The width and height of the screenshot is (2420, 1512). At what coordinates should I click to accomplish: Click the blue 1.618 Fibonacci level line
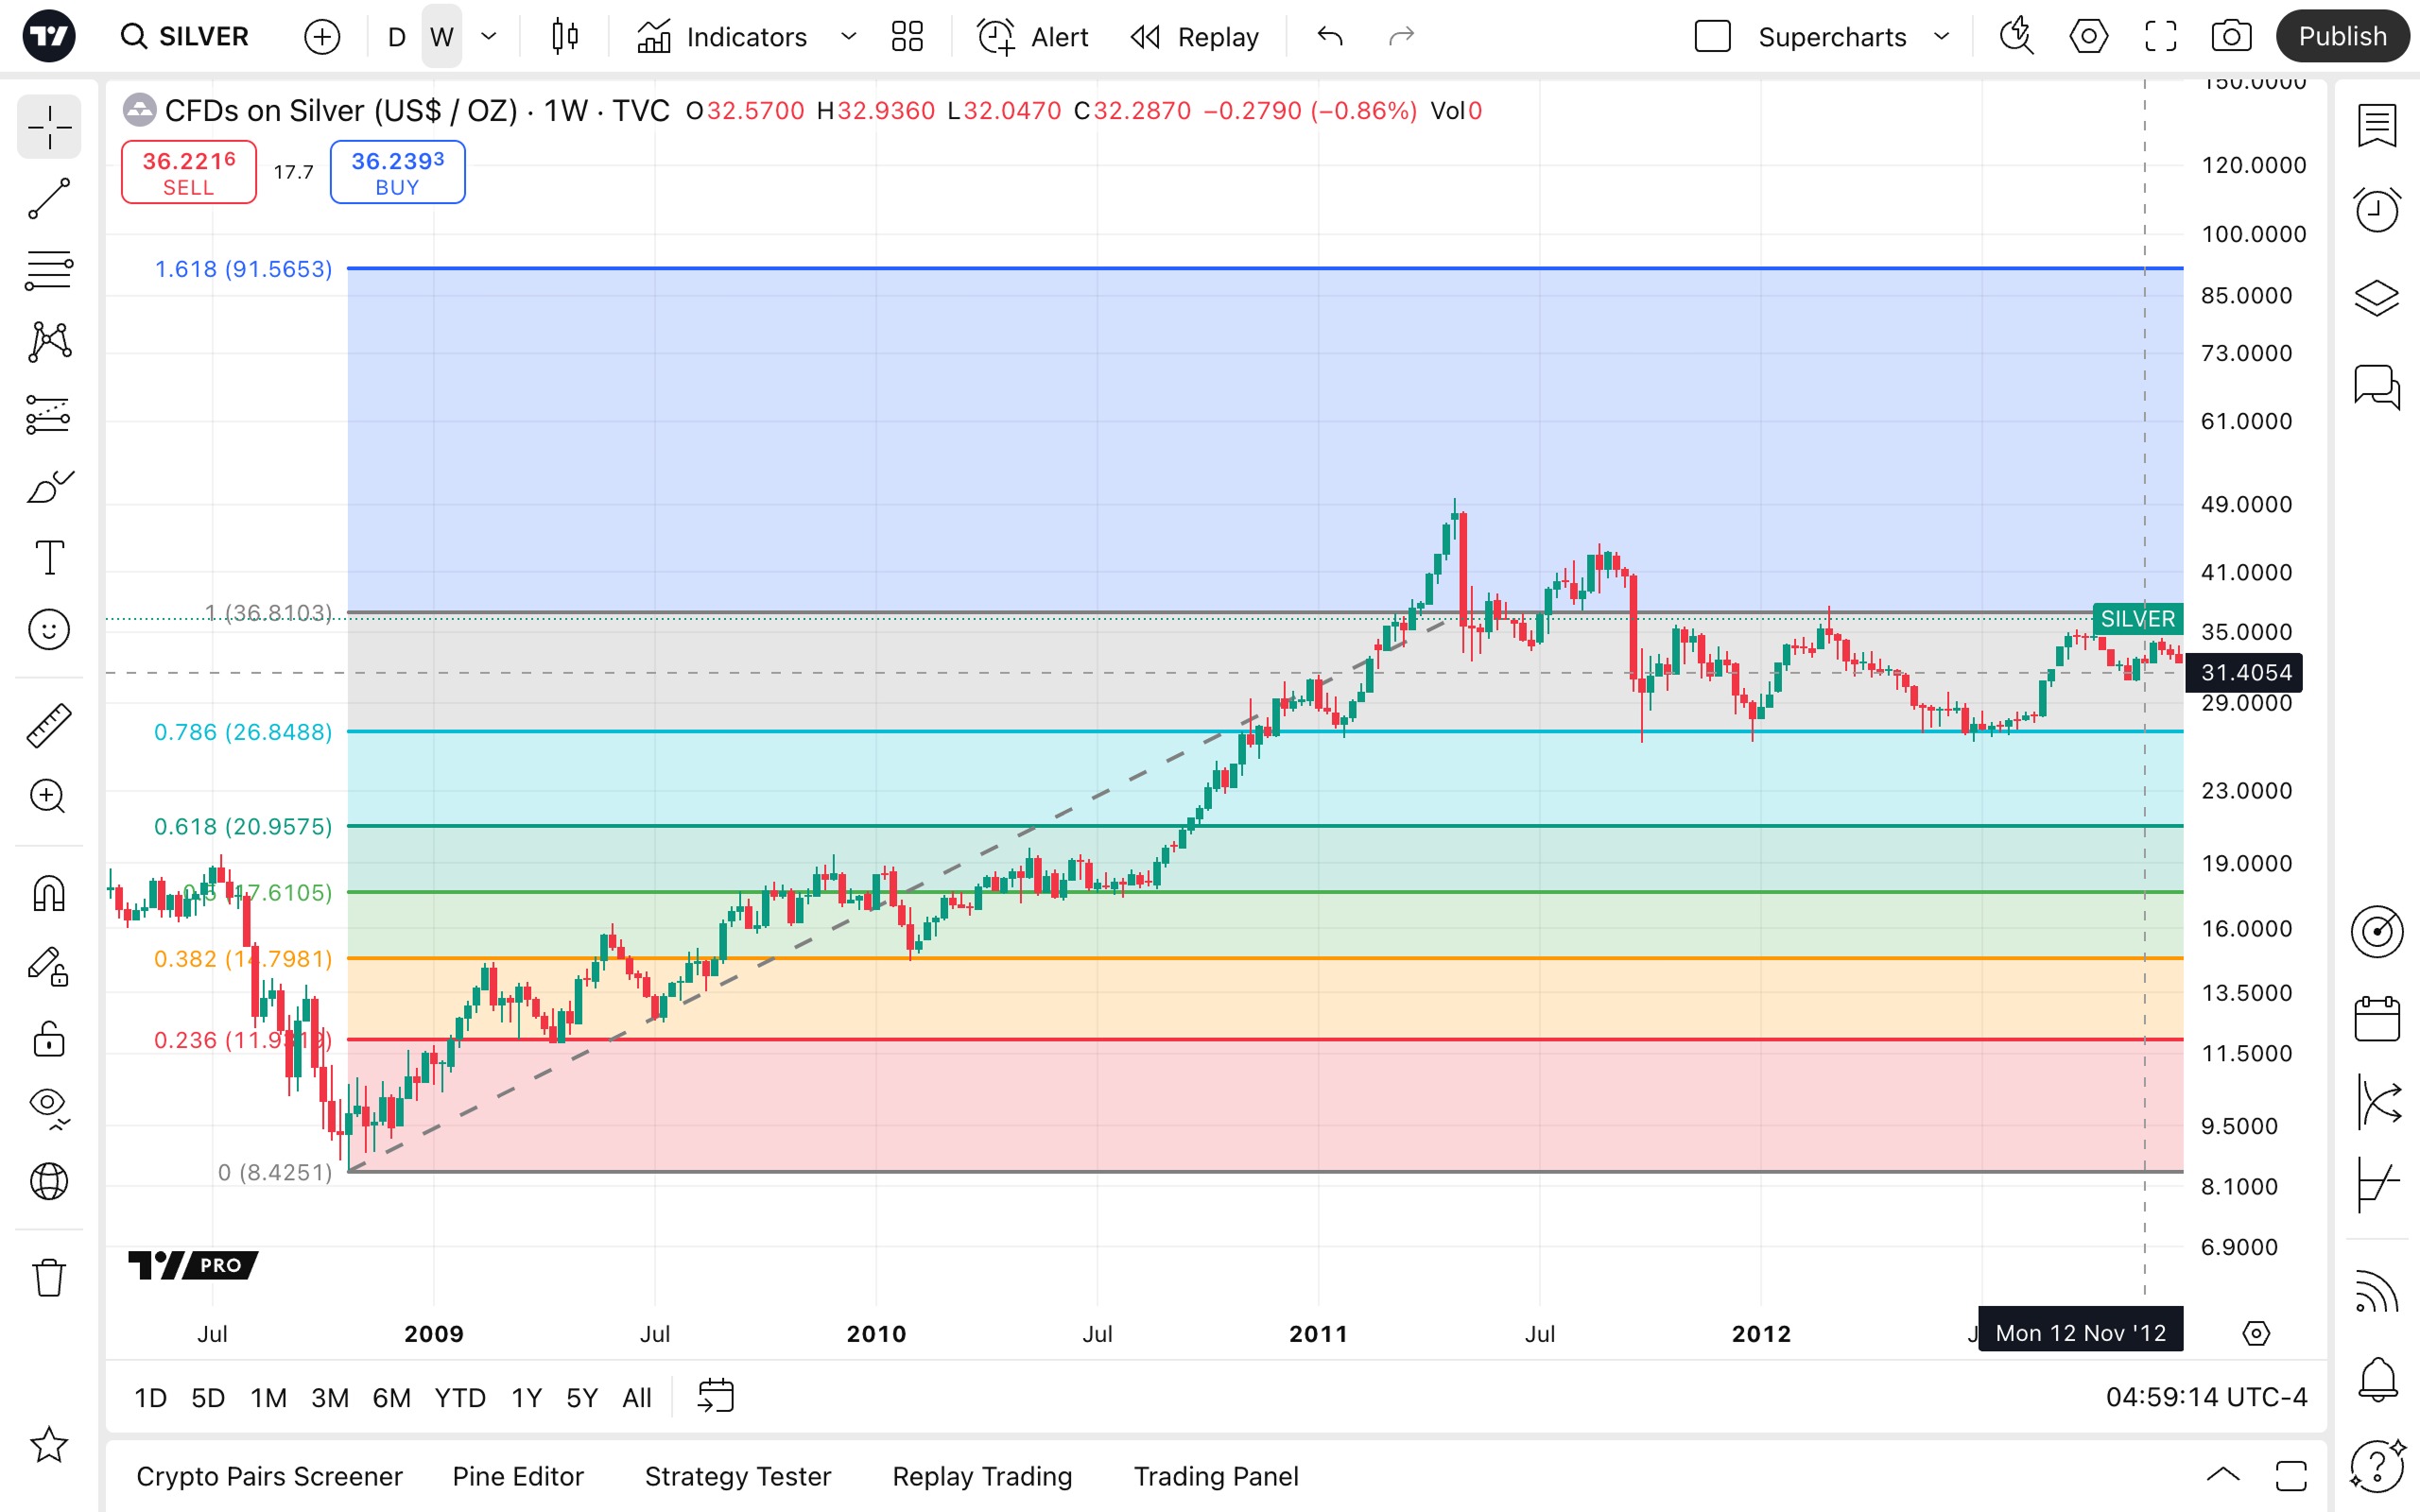[x=1200, y=268]
